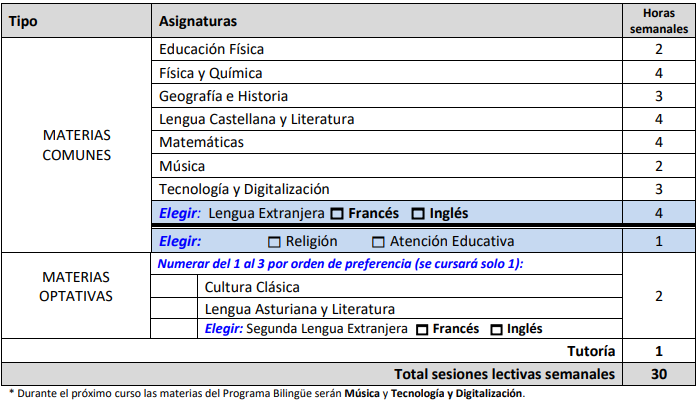Tick the Religión checkbox
Image resolution: width=700 pixels, height=402 pixels.
click(x=275, y=241)
